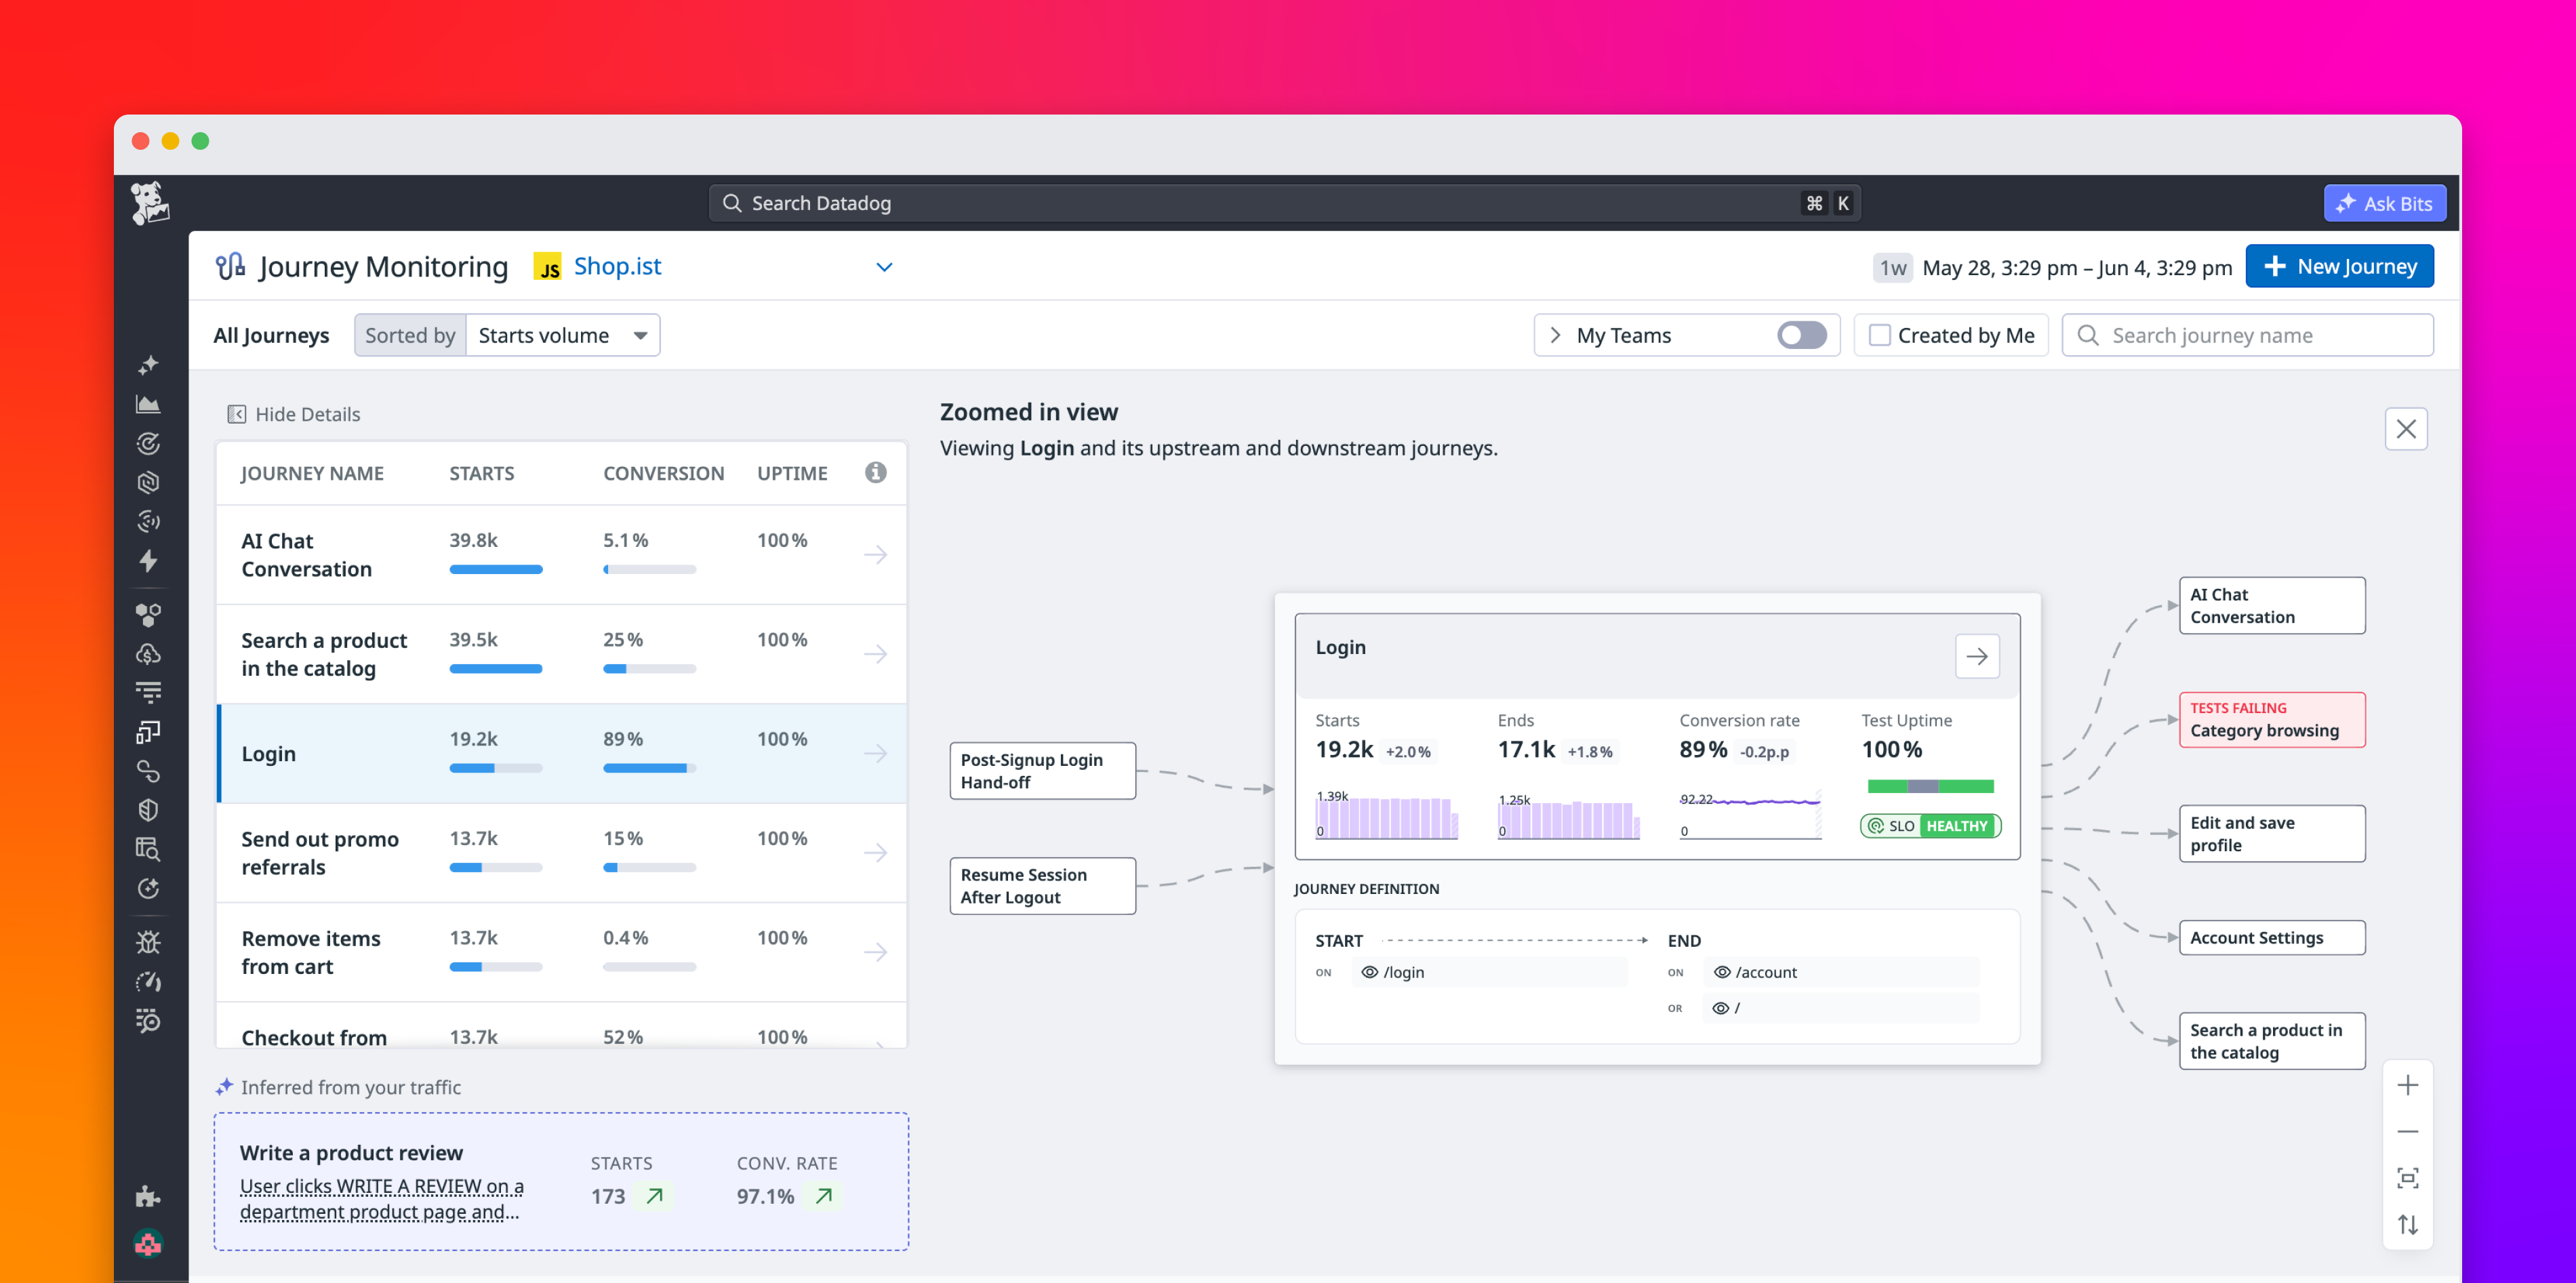Click the up-down arrows map control
This screenshot has height=1283, width=2576.
[x=2407, y=1225]
